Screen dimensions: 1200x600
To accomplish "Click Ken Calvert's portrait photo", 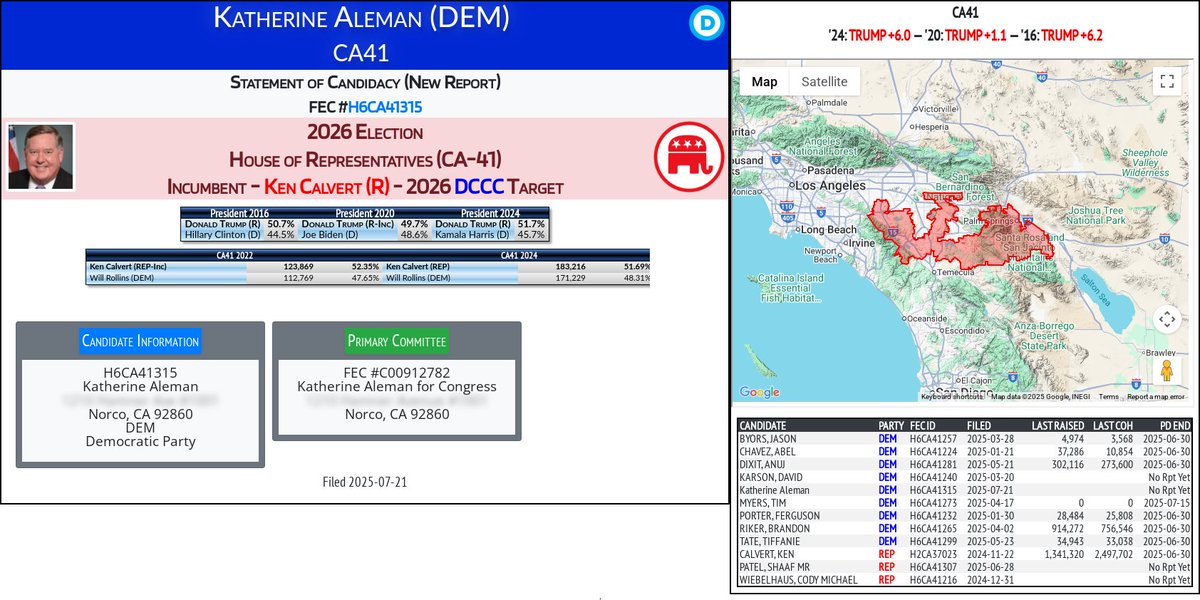I will (41, 157).
